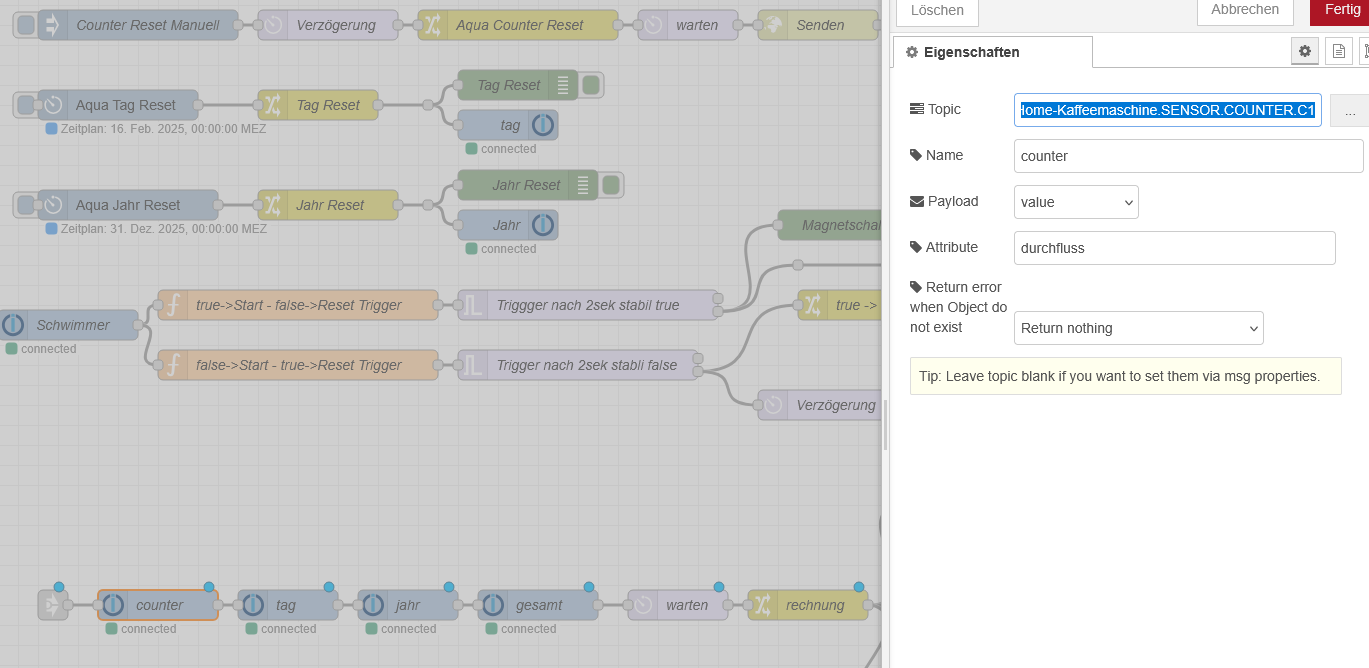This screenshot has width=1369, height=668.
Task: Click the Schwimmer ioBroker node icon
Action: coord(13,325)
